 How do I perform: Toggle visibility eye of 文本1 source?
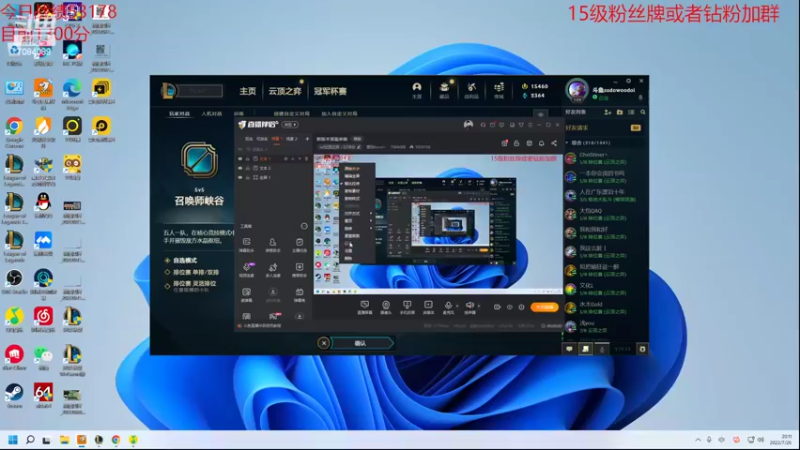coord(240,159)
